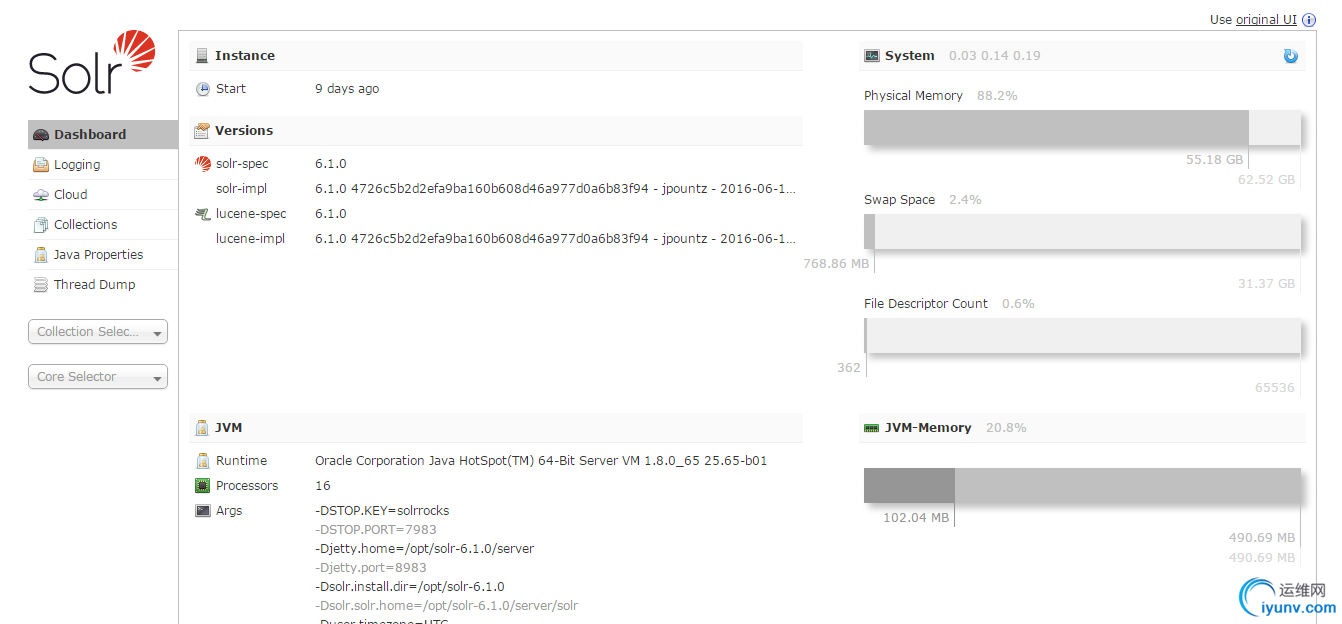The image size is (1342, 624).
Task: Click the Java Properties icon
Action: click(x=41, y=255)
